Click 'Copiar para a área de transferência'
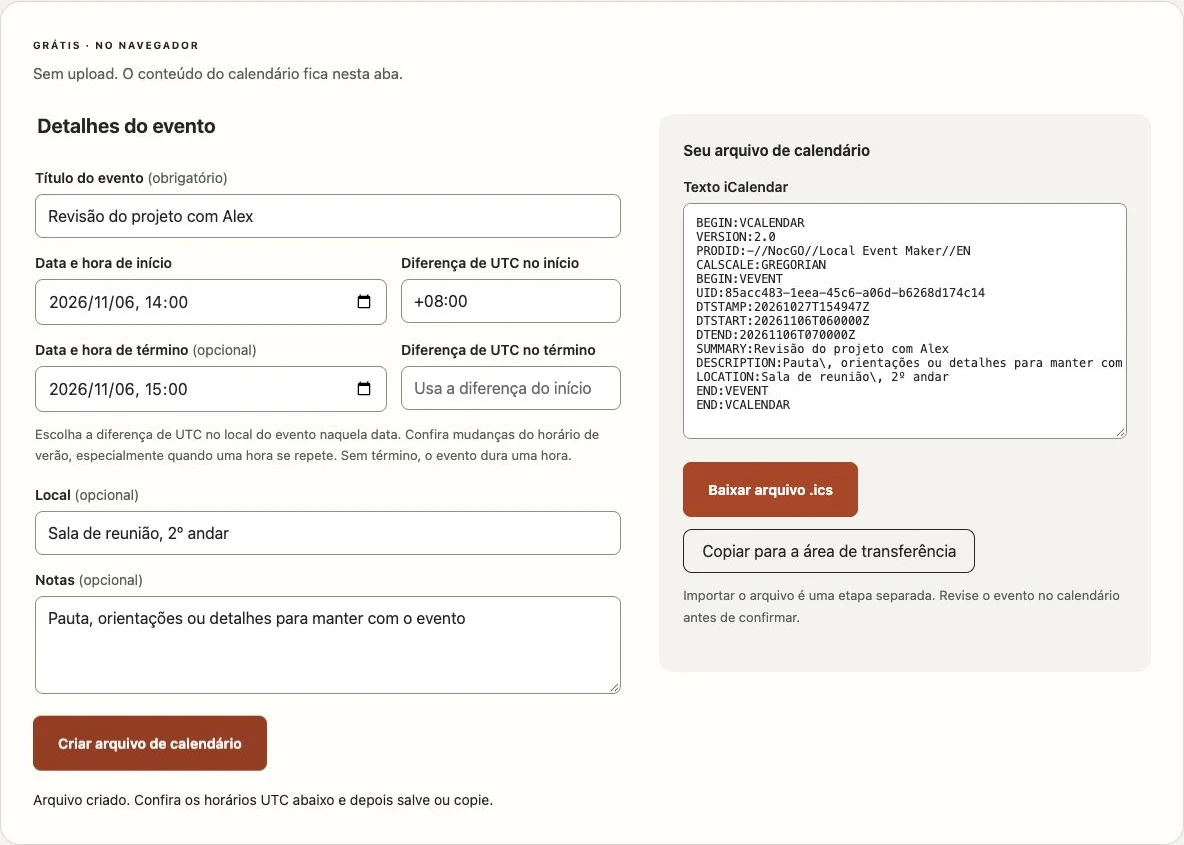Image resolution: width=1184 pixels, height=845 pixels. click(829, 551)
